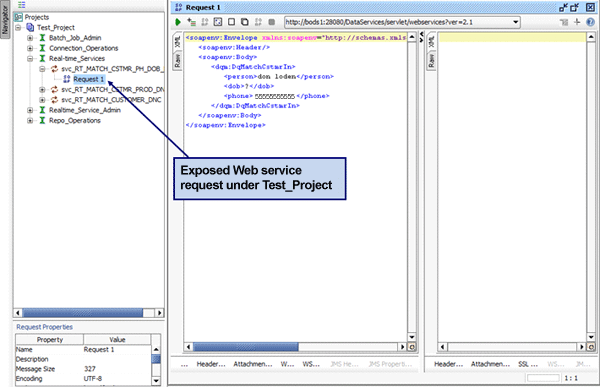Toggle the request/response split arrows
The height and width of the screenshot is (387, 600).
point(422,37)
